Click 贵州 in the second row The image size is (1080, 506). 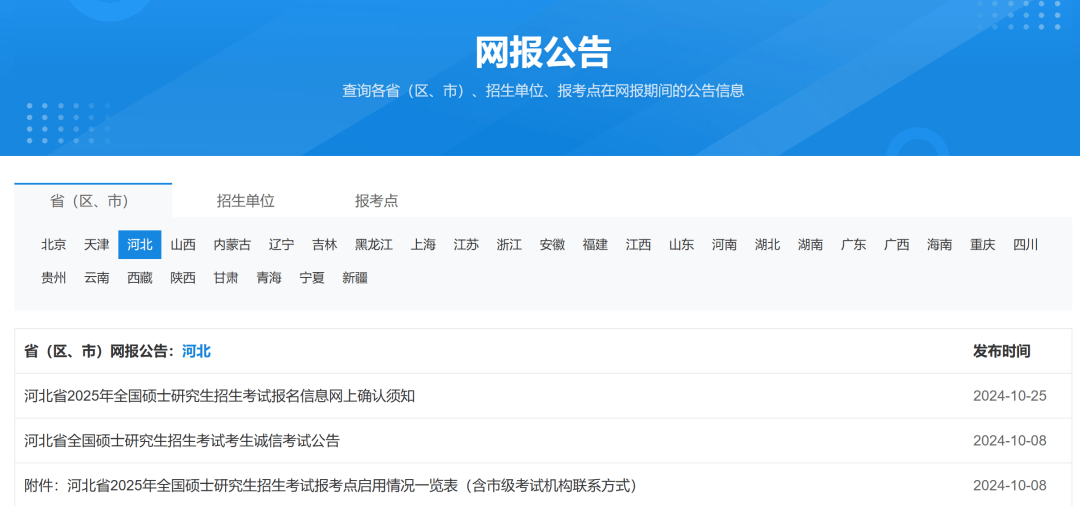54,278
